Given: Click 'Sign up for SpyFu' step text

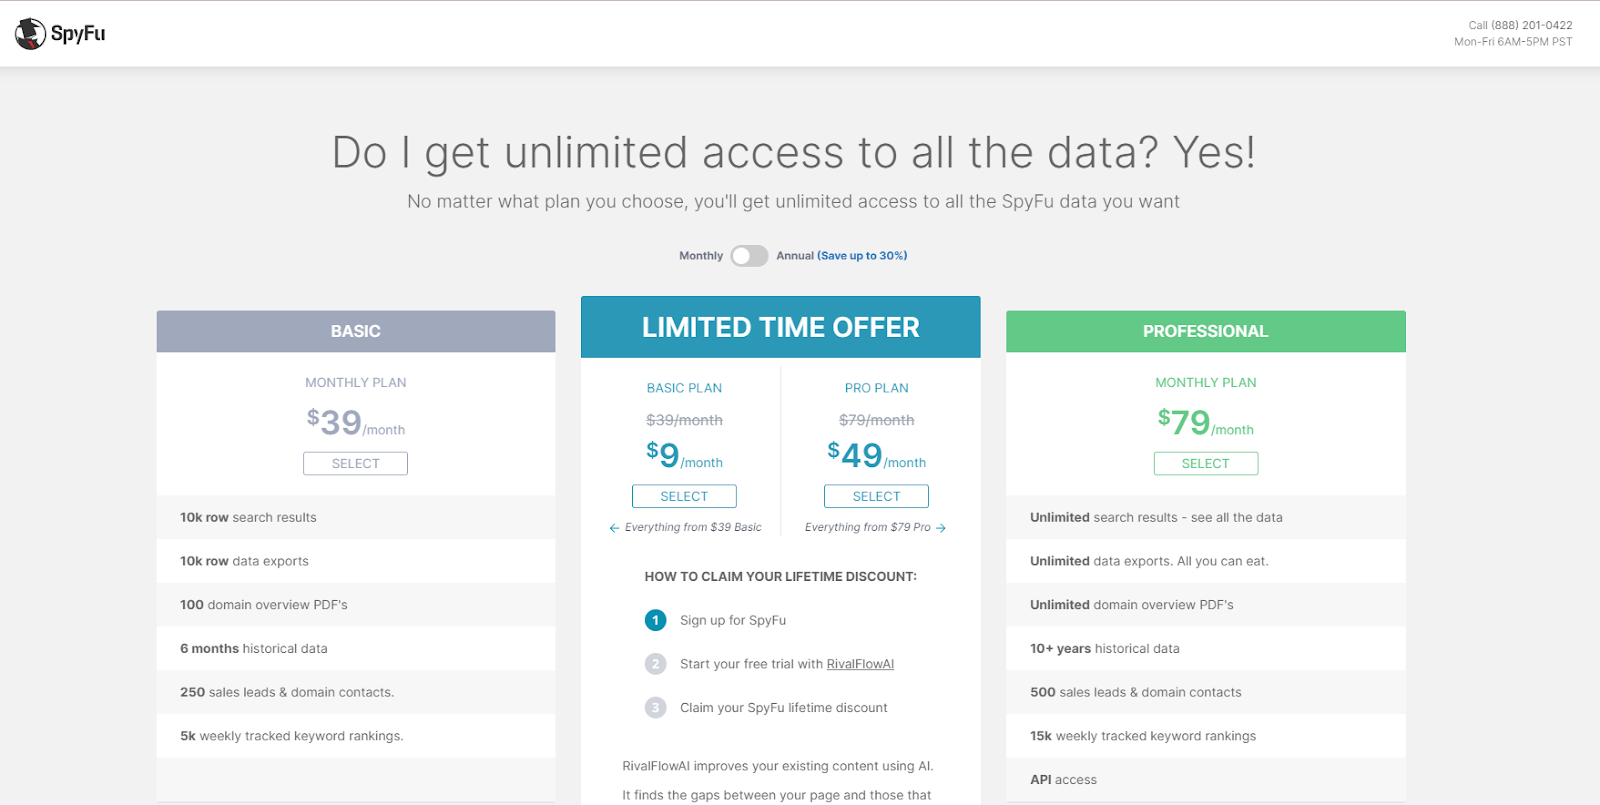Looking at the screenshot, I should [733, 620].
